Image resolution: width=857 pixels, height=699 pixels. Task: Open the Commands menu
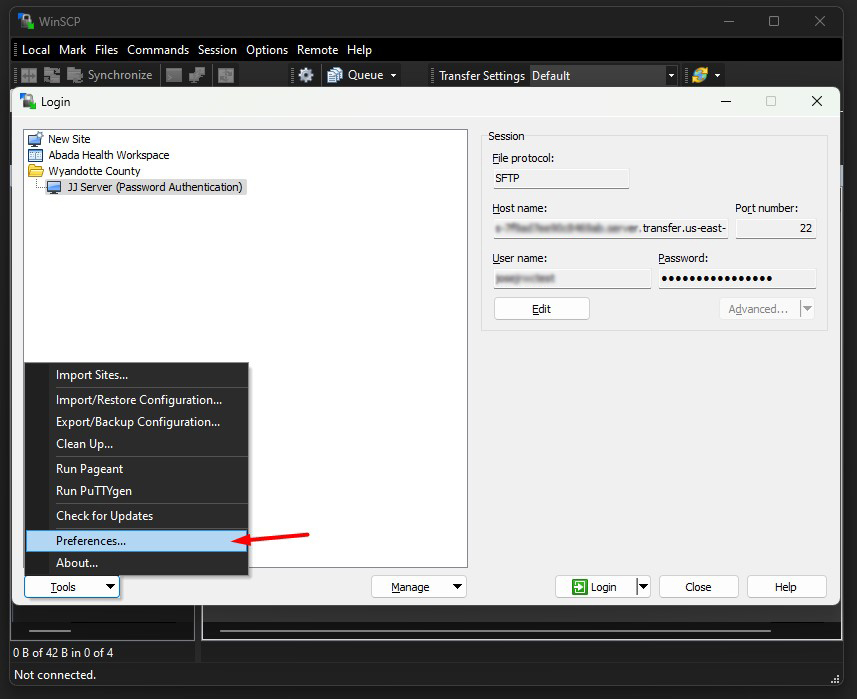click(x=158, y=50)
